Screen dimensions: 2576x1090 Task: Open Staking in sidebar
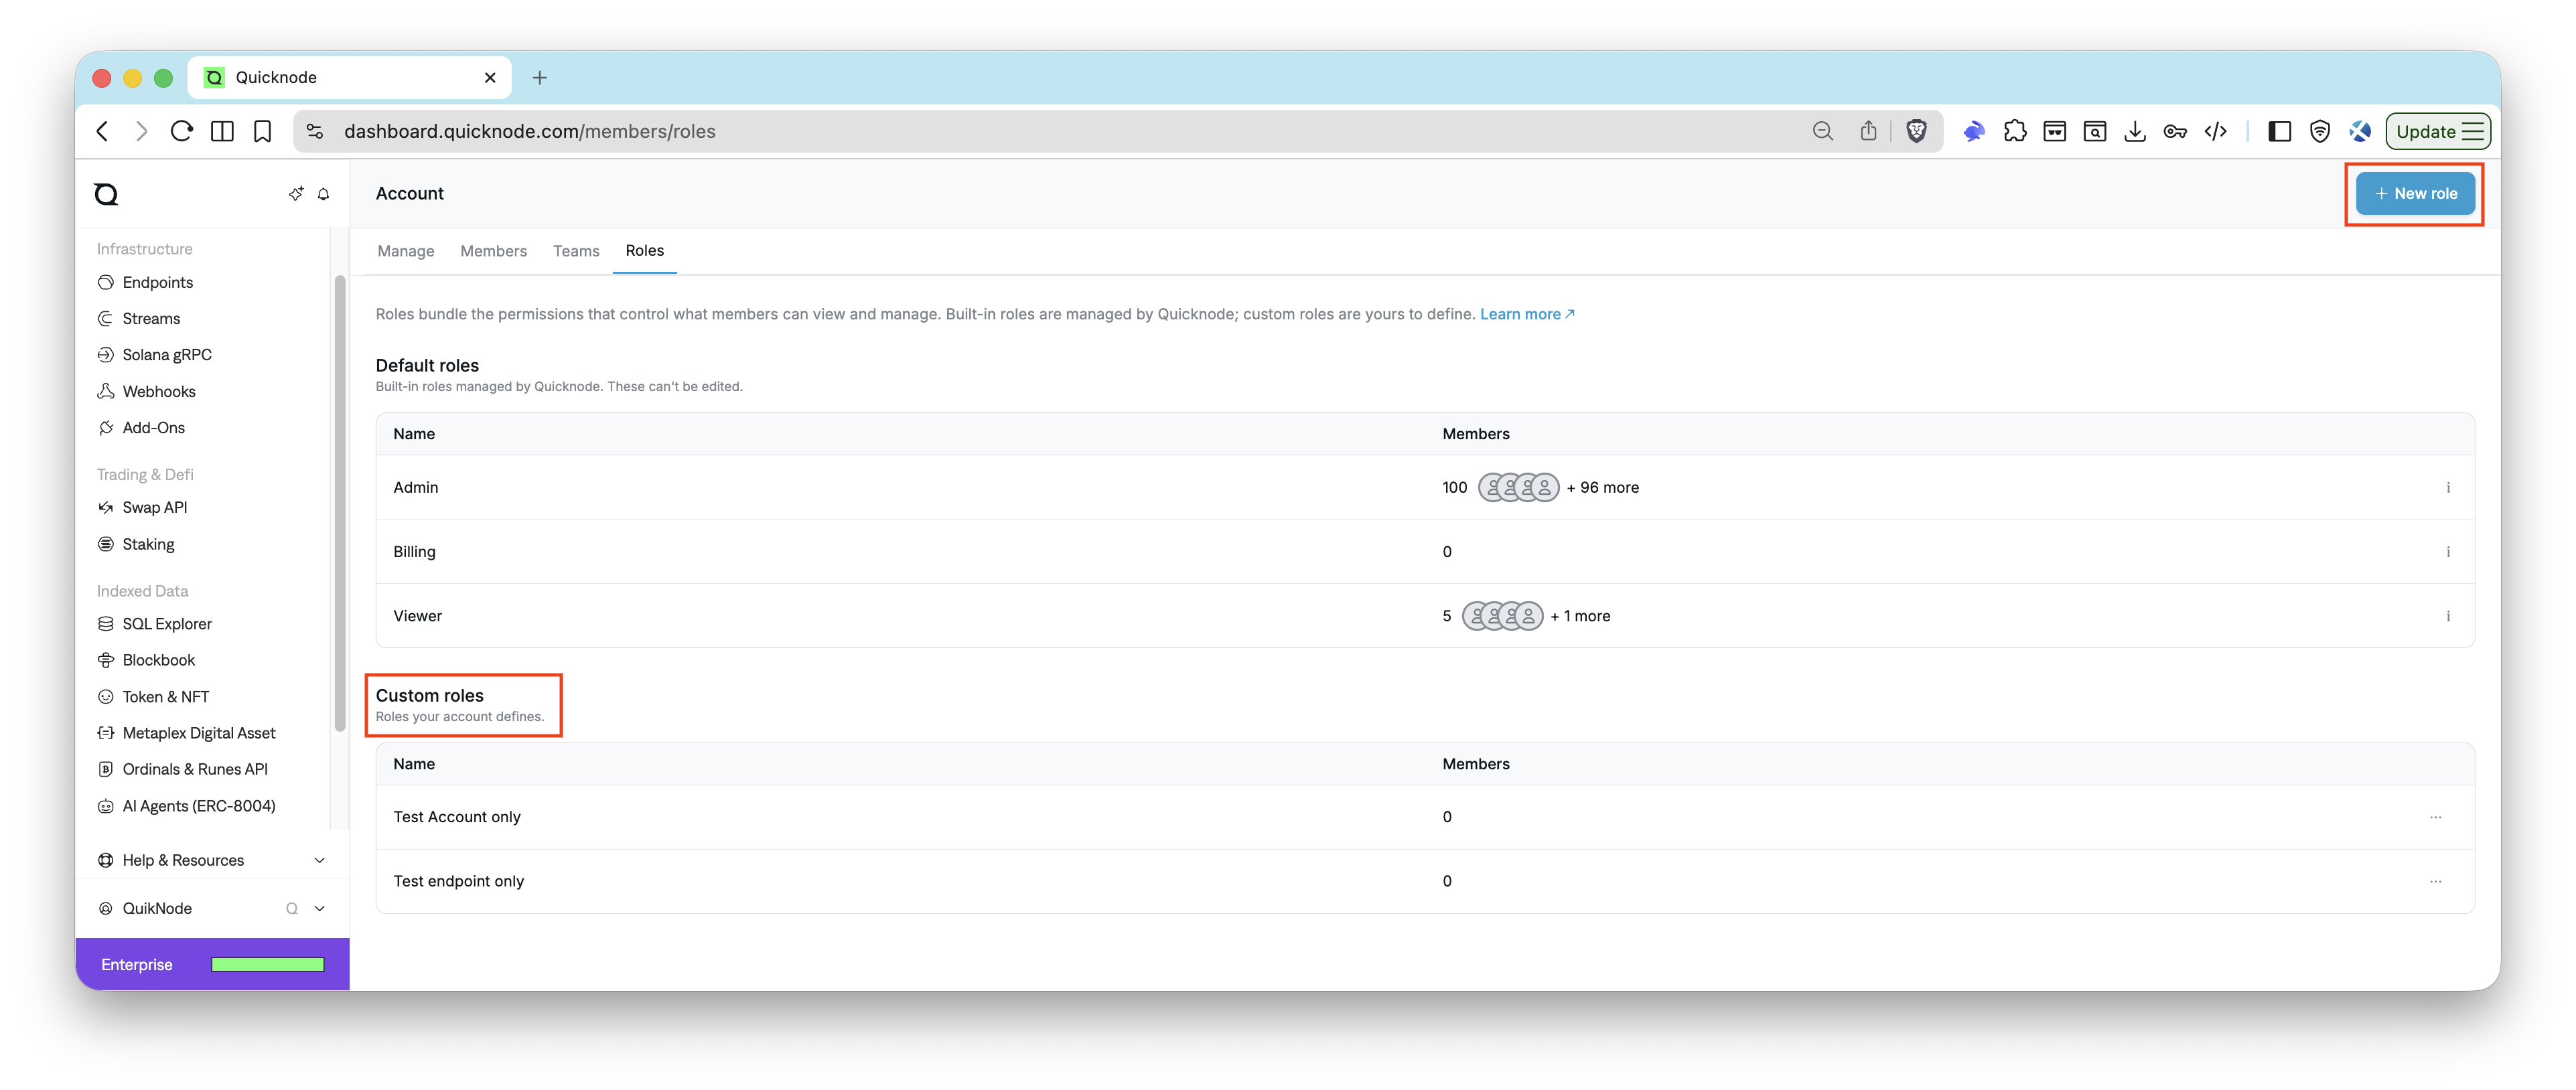tap(136, 545)
